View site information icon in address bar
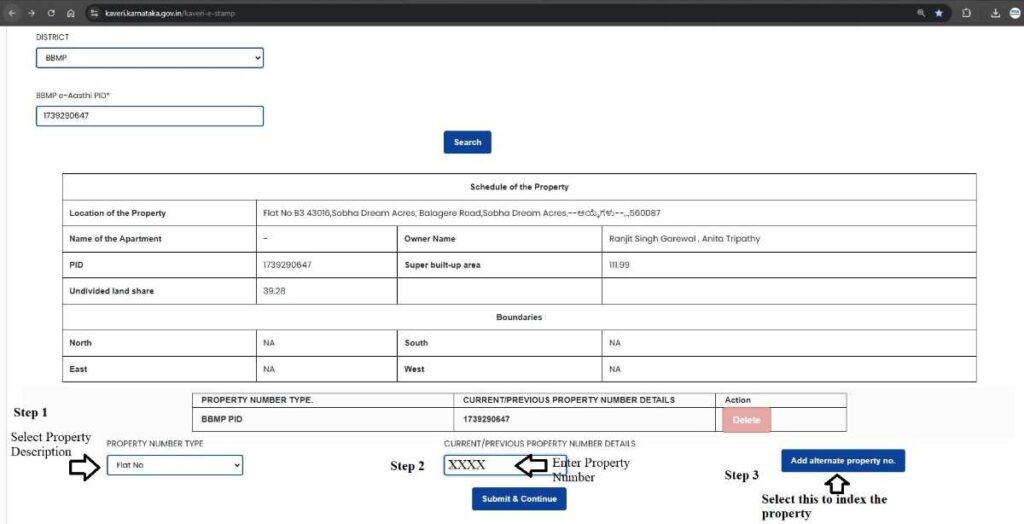This screenshot has height=524, width=1024. click(93, 13)
